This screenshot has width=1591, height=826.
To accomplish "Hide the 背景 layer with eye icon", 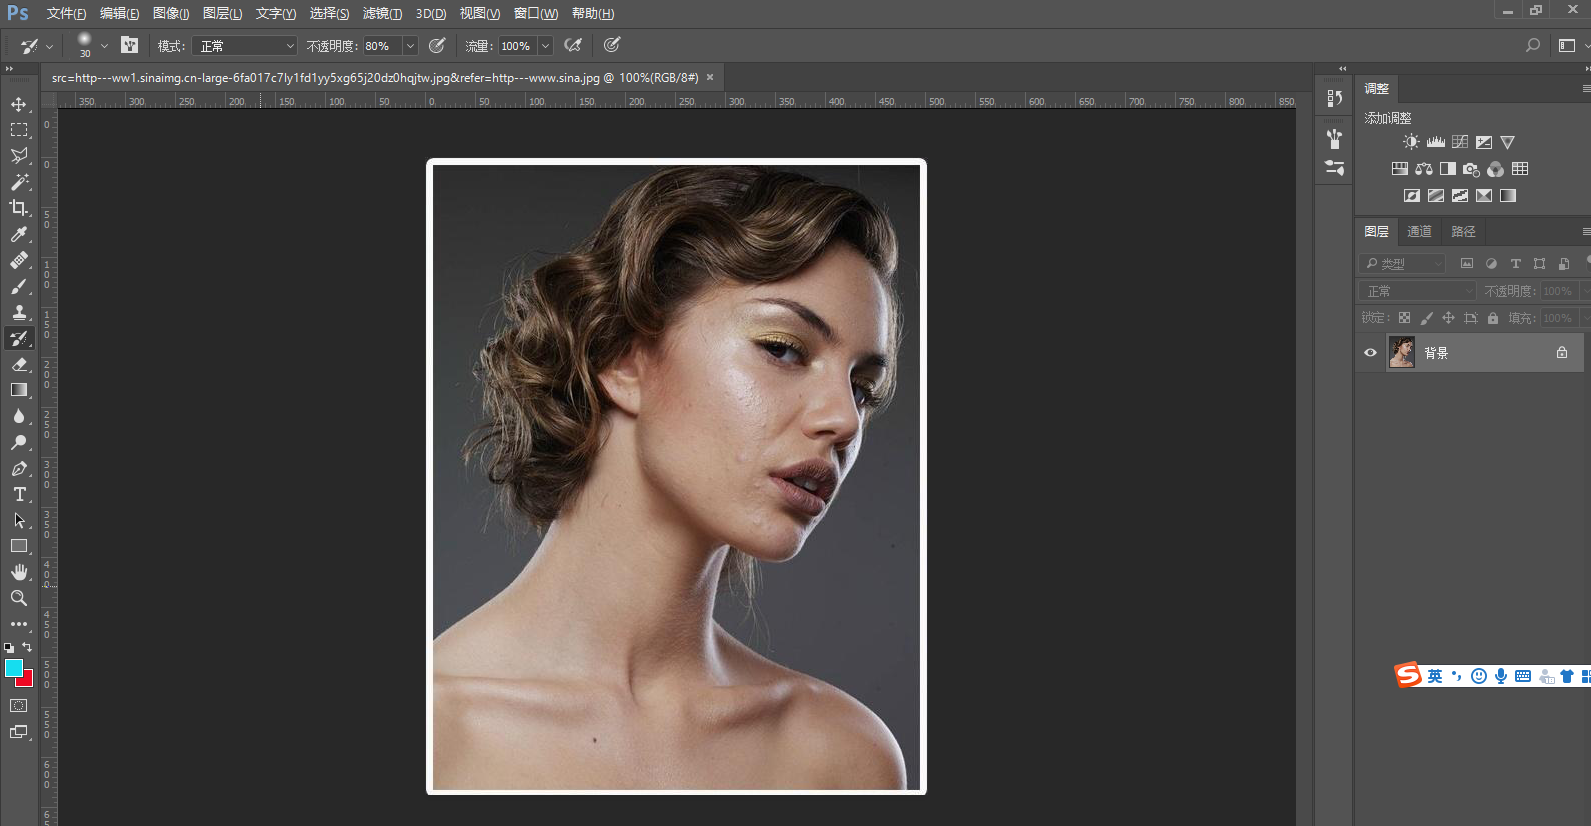I will [1370, 353].
